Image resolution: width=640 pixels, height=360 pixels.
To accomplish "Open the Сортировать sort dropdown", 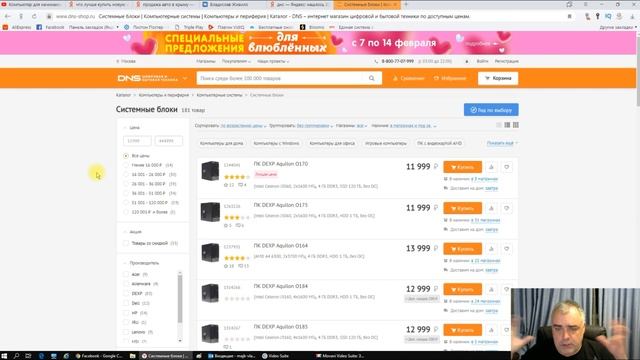I will [x=243, y=126].
